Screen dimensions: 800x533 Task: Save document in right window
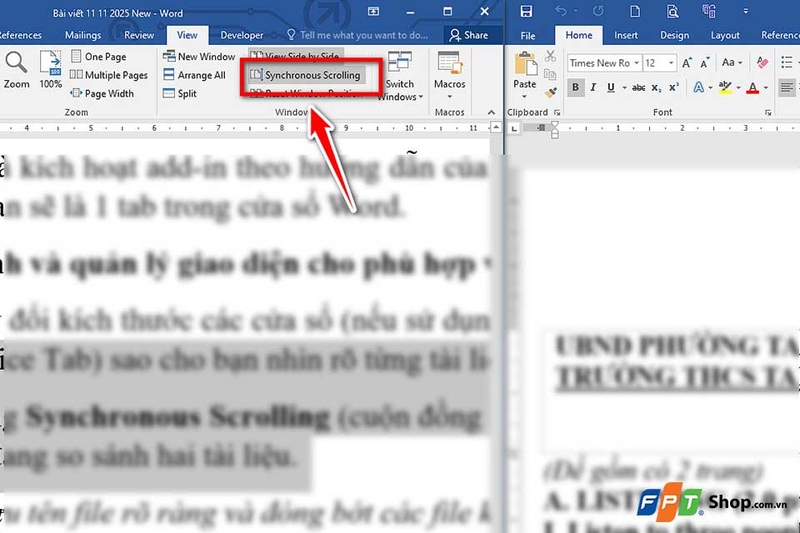point(526,11)
